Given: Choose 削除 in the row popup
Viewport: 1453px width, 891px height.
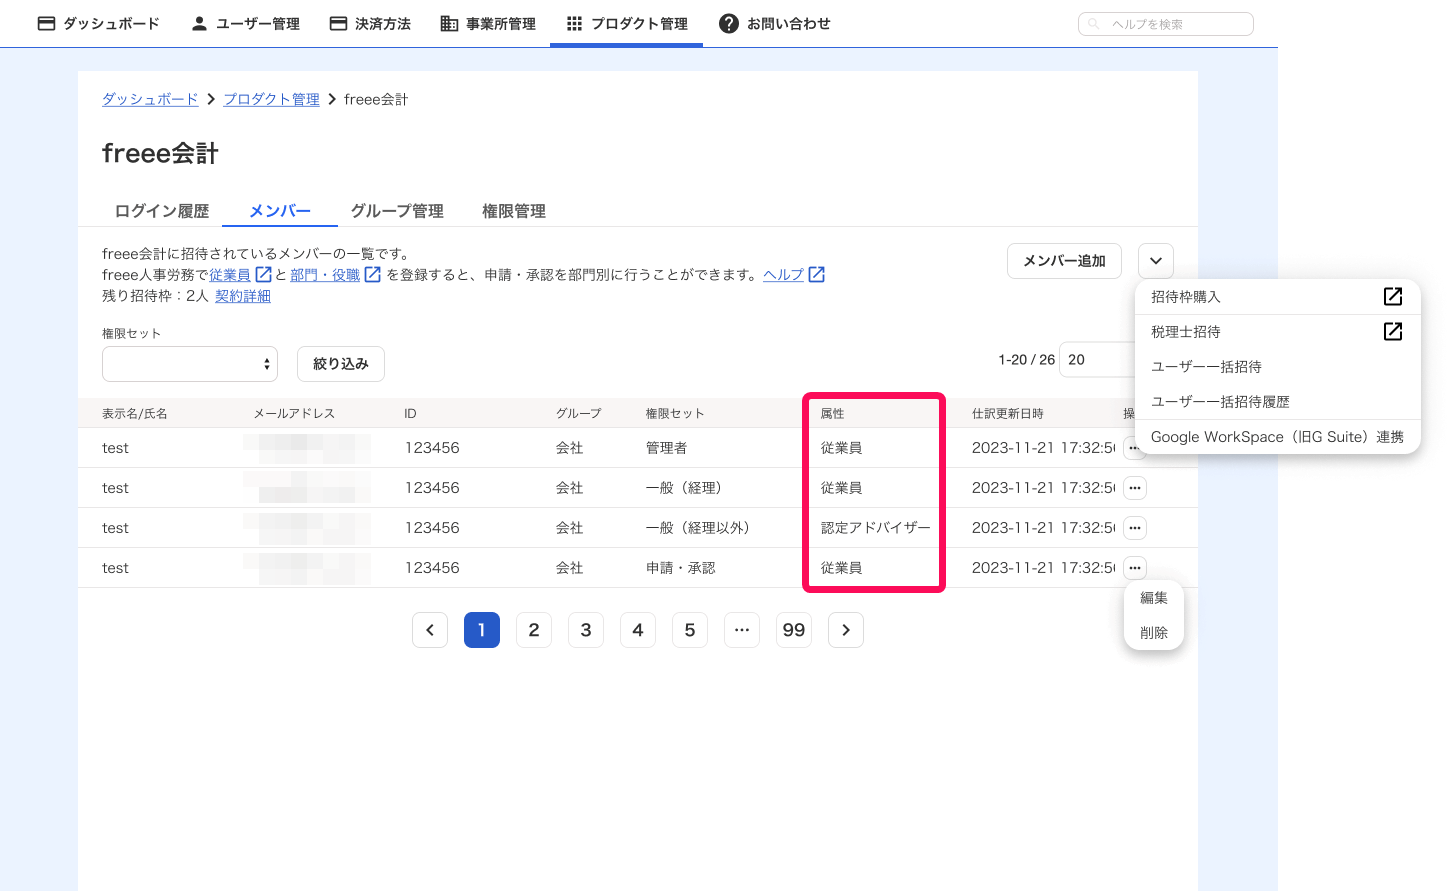Looking at the screenshot, I should 1154,633.
